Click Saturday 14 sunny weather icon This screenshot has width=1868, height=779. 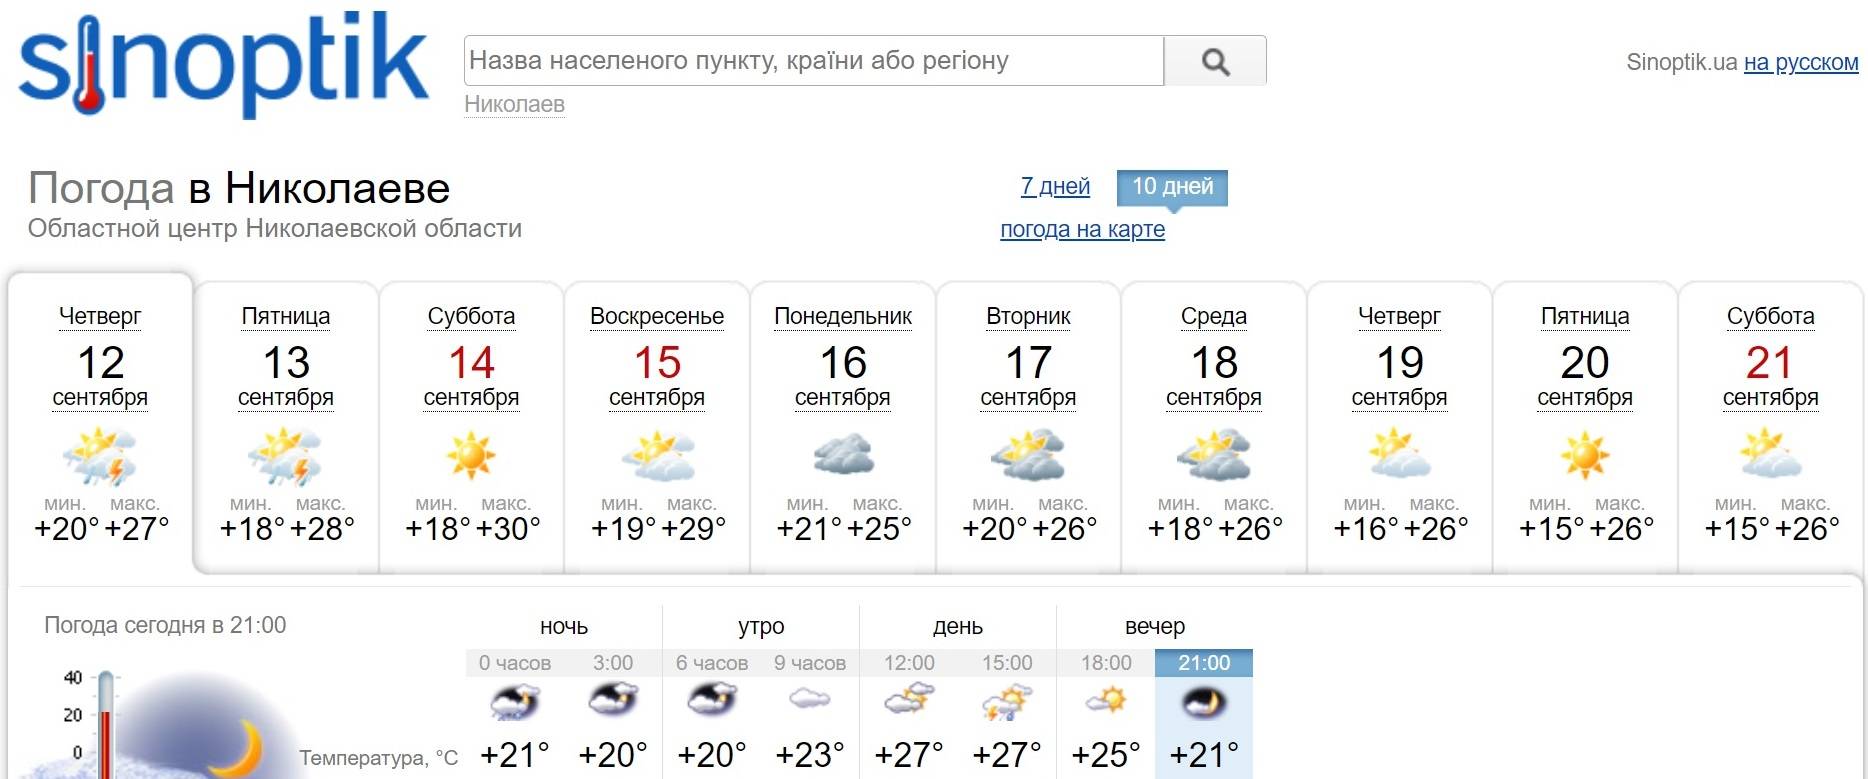(x=471, y=456)
